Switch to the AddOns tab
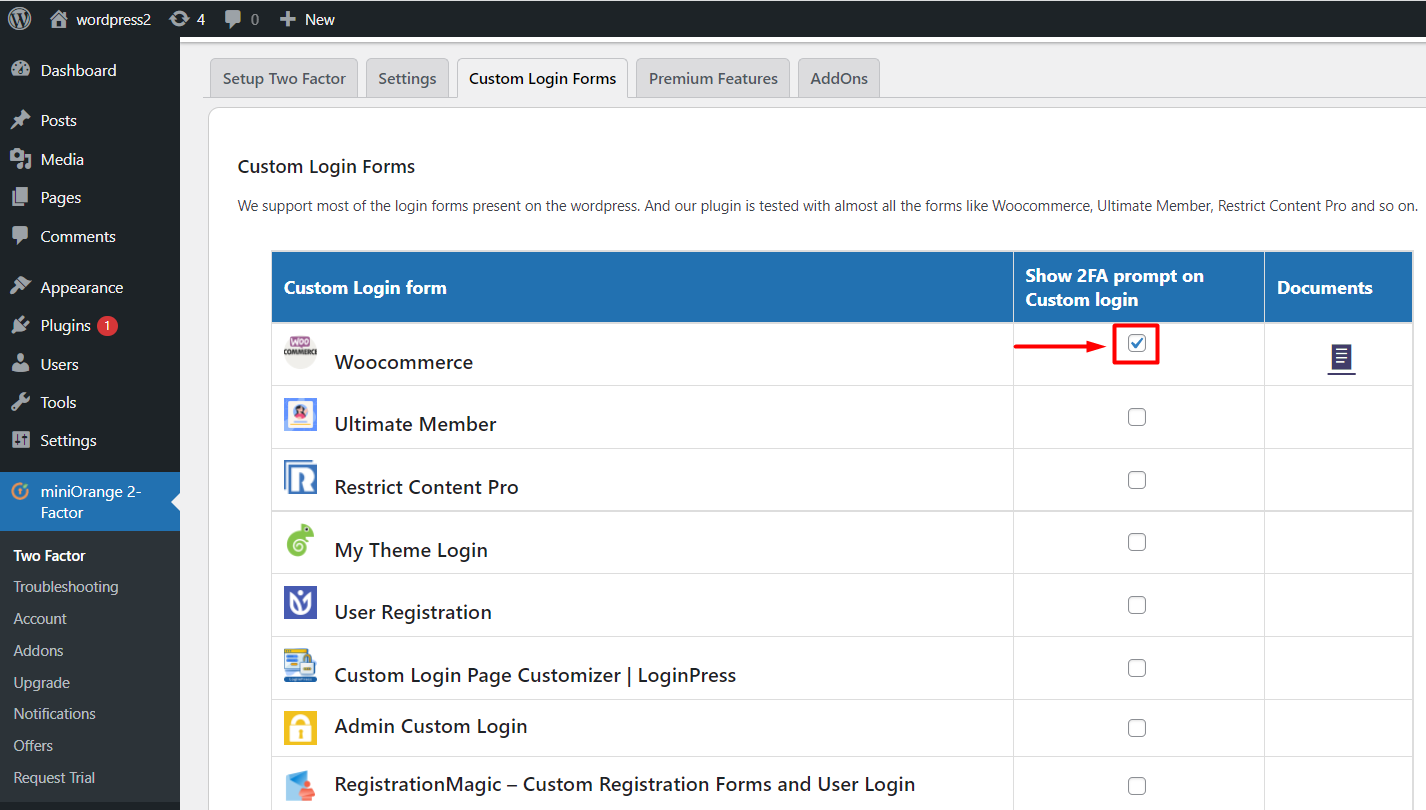The height and width of the screenshot is (810, 1426). point(839,78)
